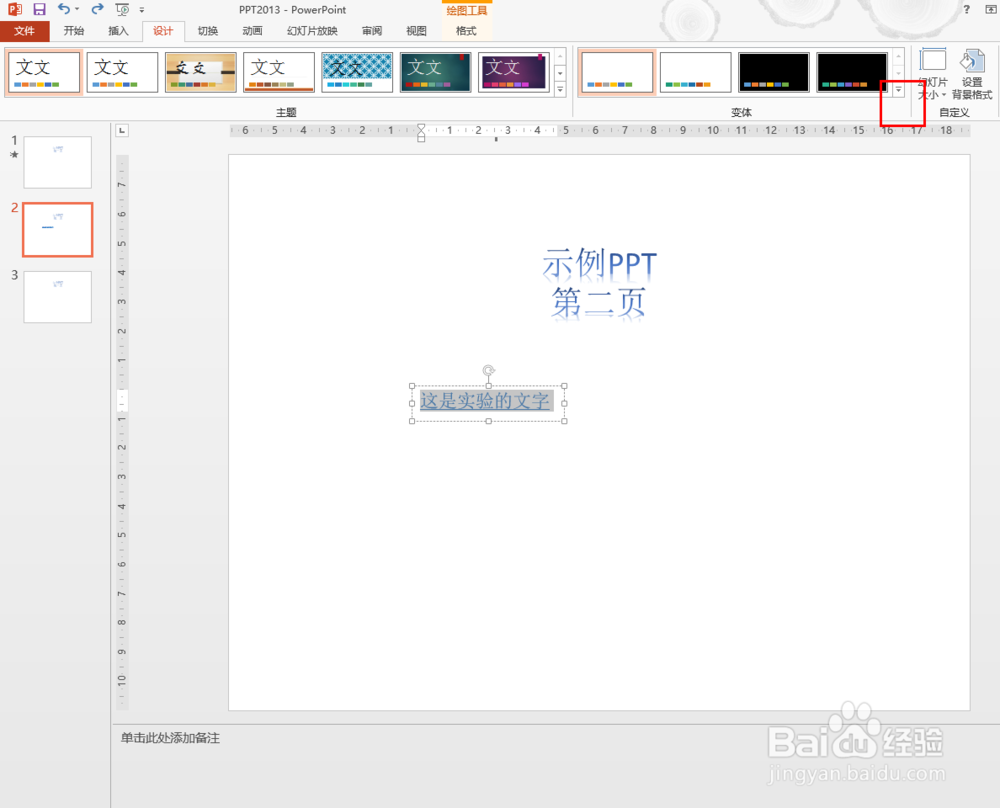Screen dimensions: 1000x808
Task: Select the second black variant
Action: 852,73
